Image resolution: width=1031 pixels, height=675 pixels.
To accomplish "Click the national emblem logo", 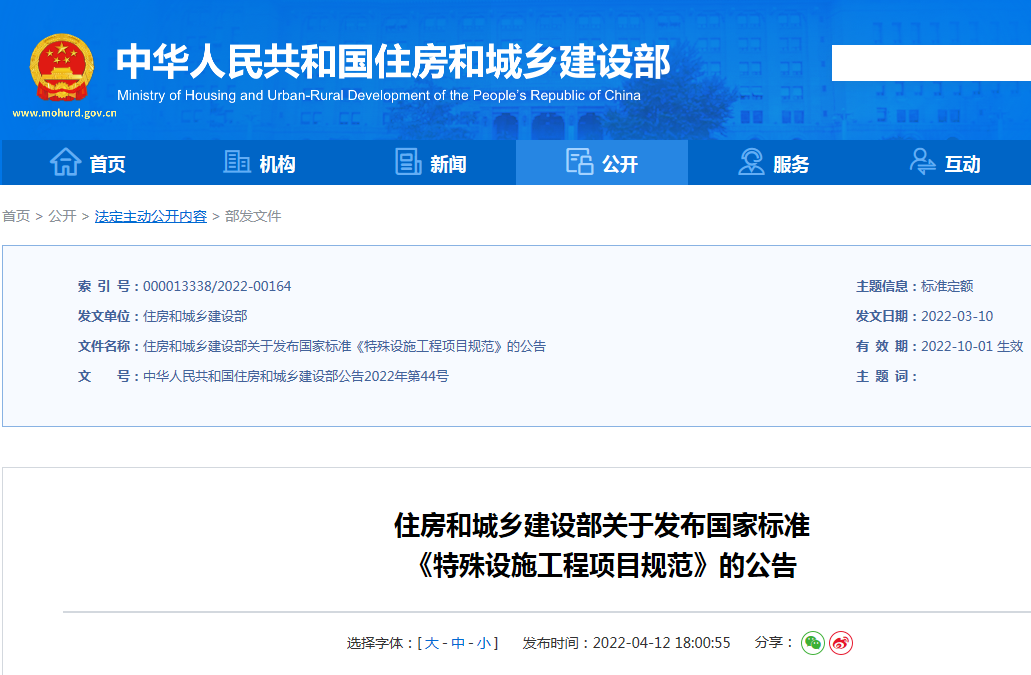I will pos(62,68).
